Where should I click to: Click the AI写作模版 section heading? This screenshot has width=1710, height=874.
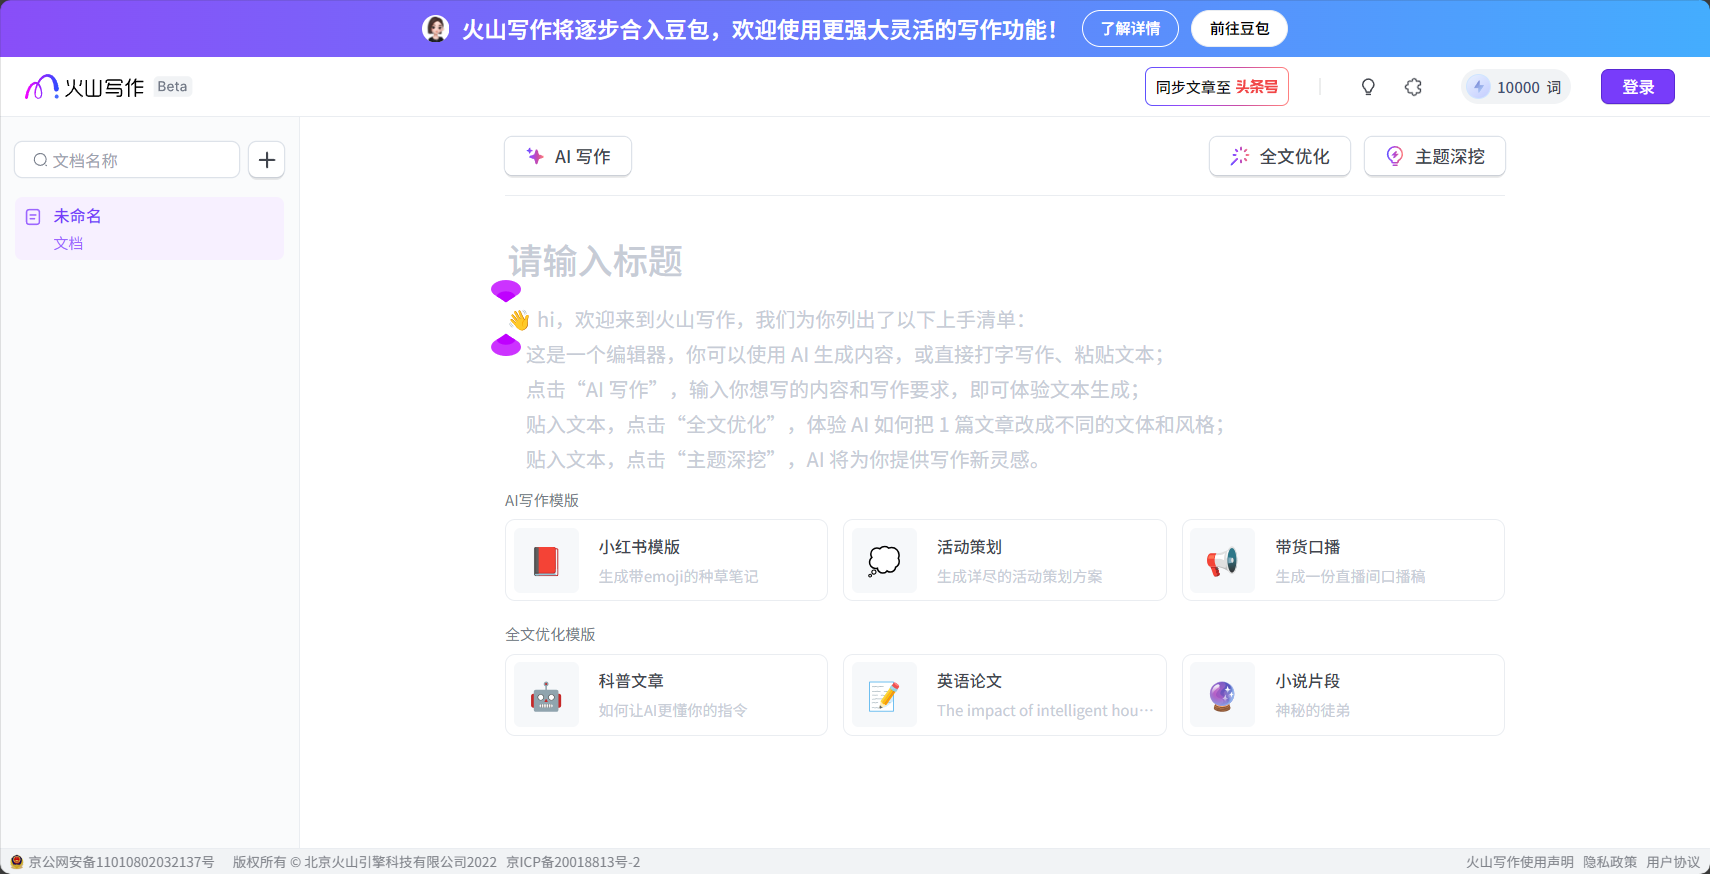click(x=542, y=500)
